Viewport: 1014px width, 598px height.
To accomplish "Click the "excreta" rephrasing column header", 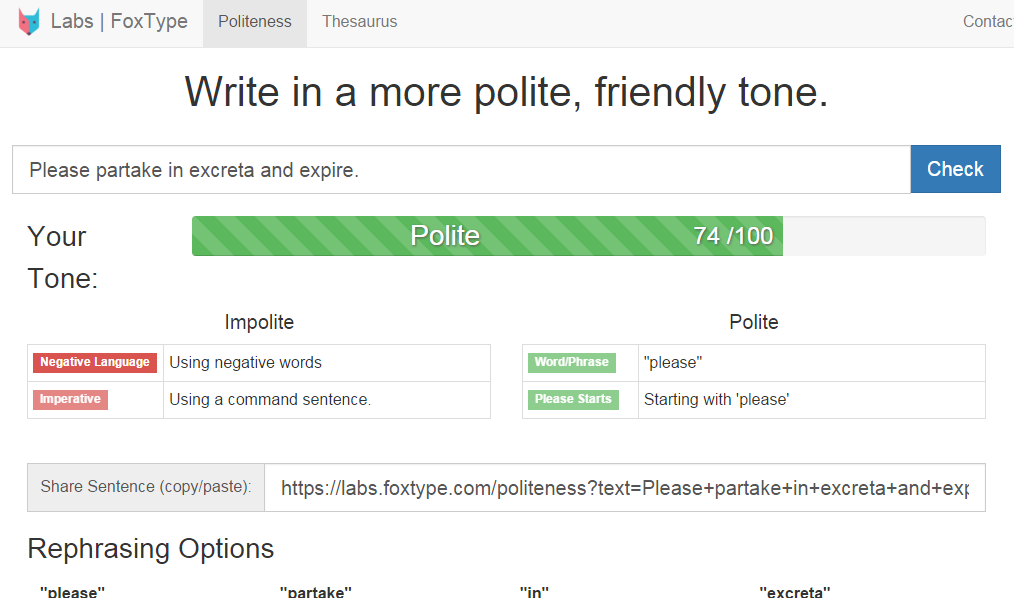I will [794, 591].
